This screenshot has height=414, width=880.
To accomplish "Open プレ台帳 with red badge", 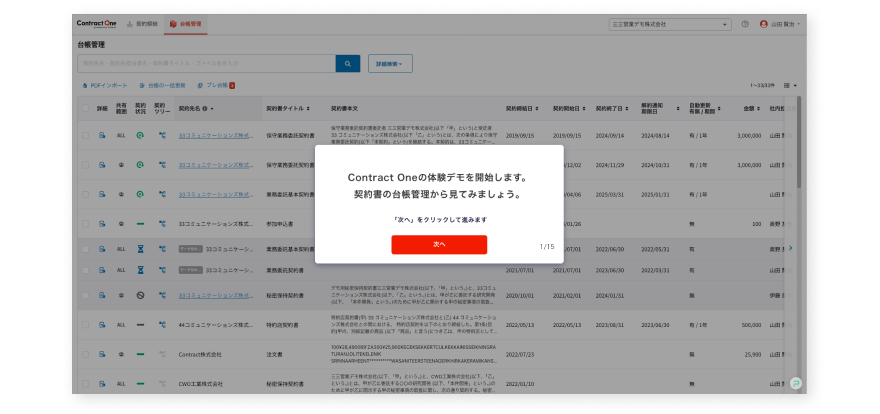I will 216,85.
